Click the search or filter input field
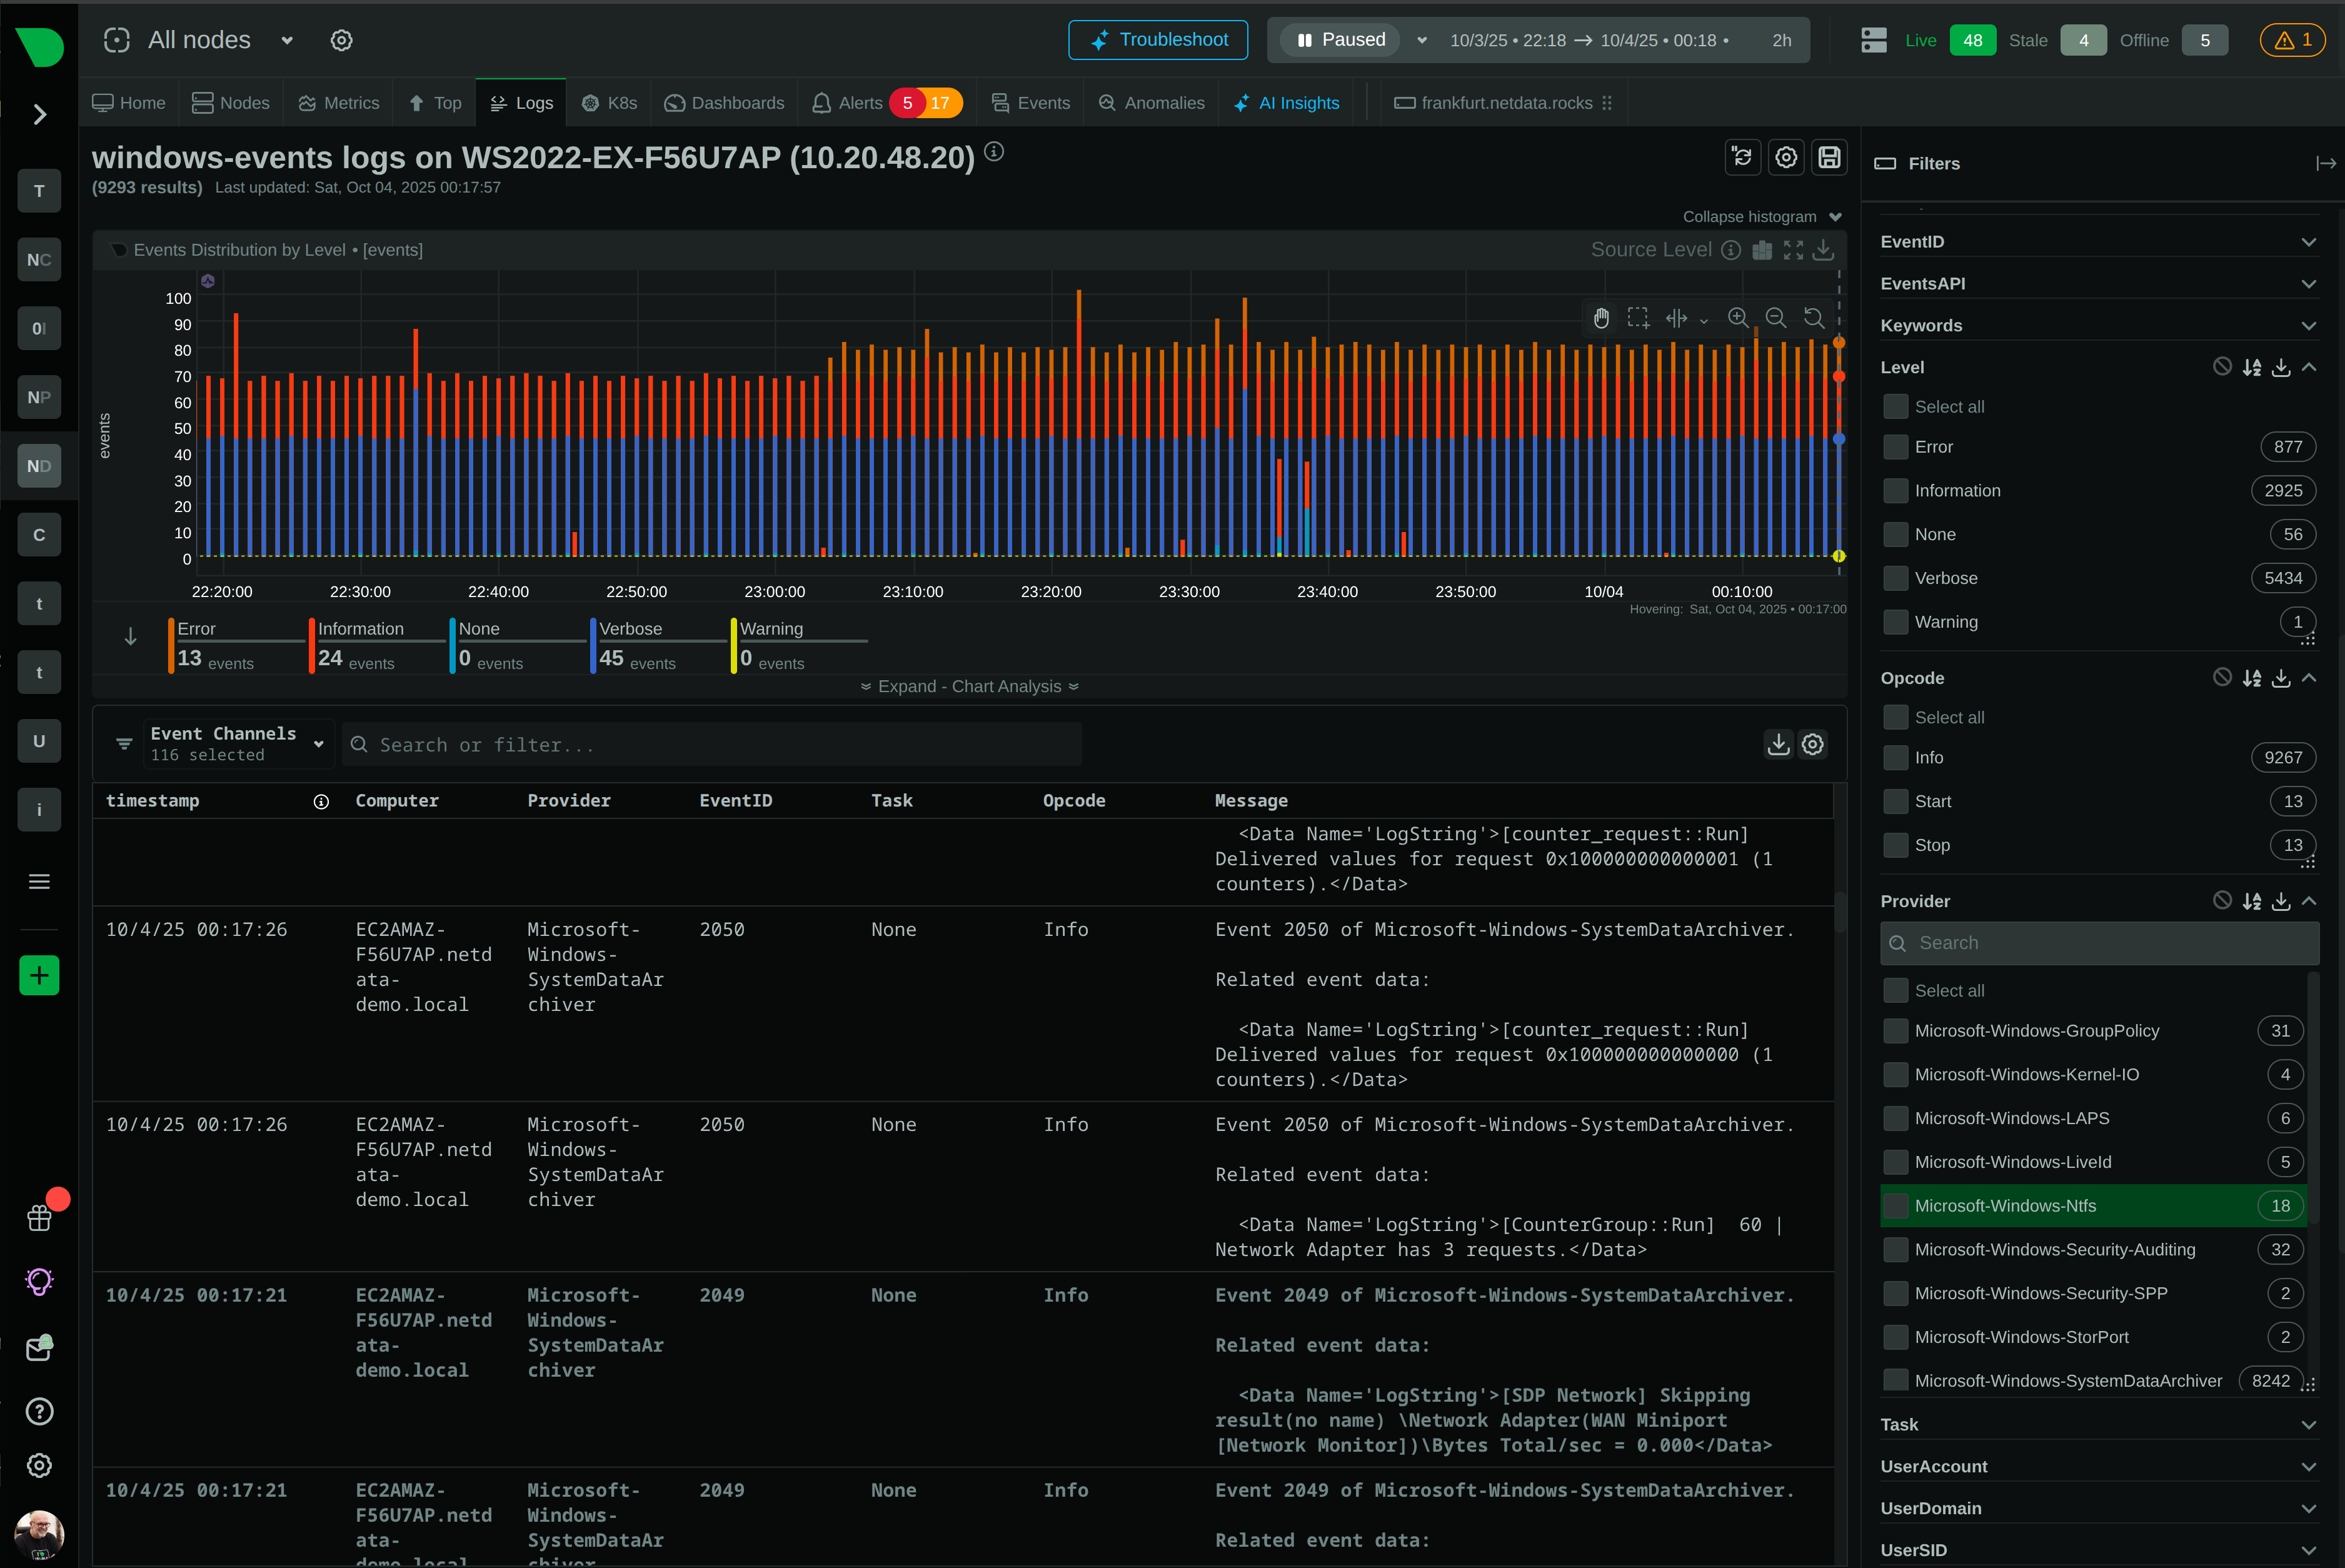 [x=712, y=744]
